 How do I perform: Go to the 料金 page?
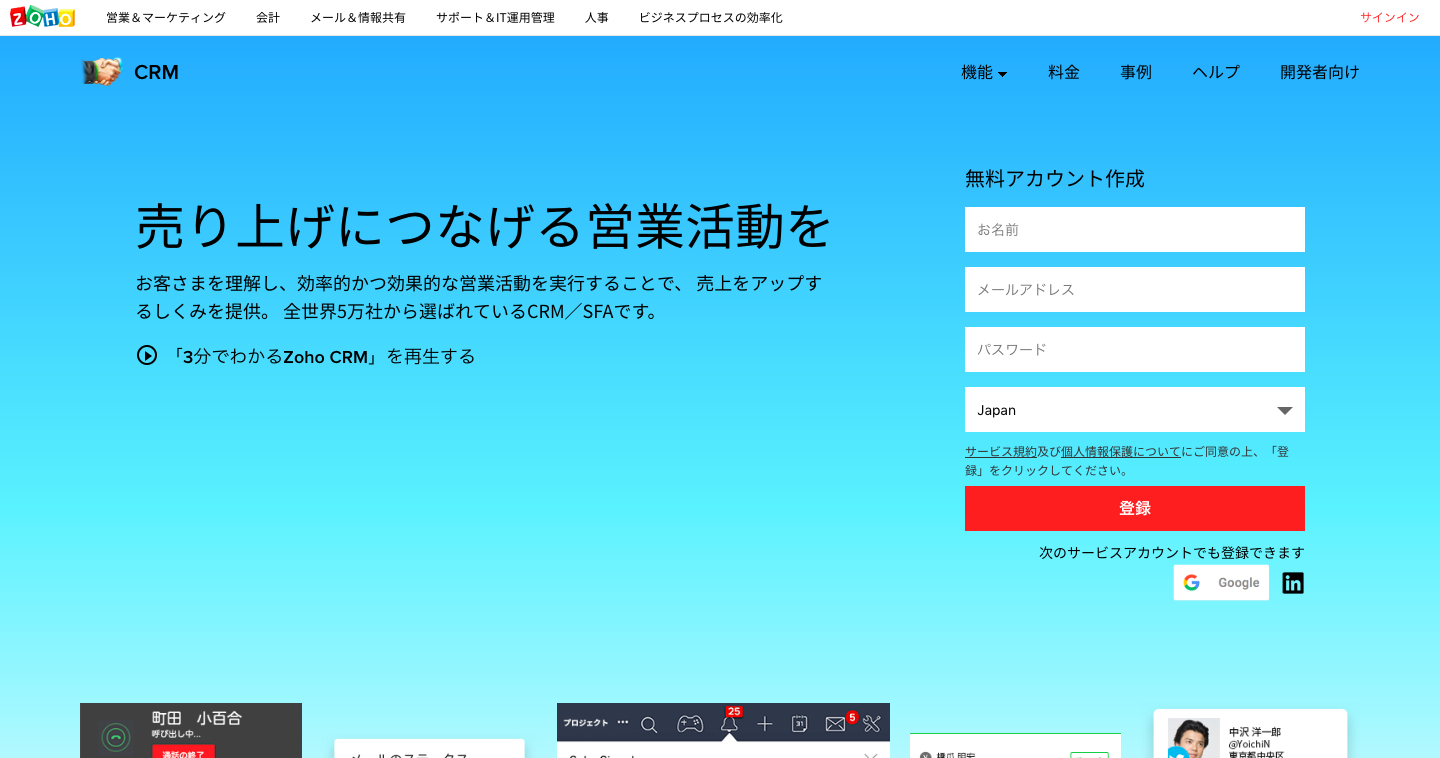click(x=1064, y=72)
